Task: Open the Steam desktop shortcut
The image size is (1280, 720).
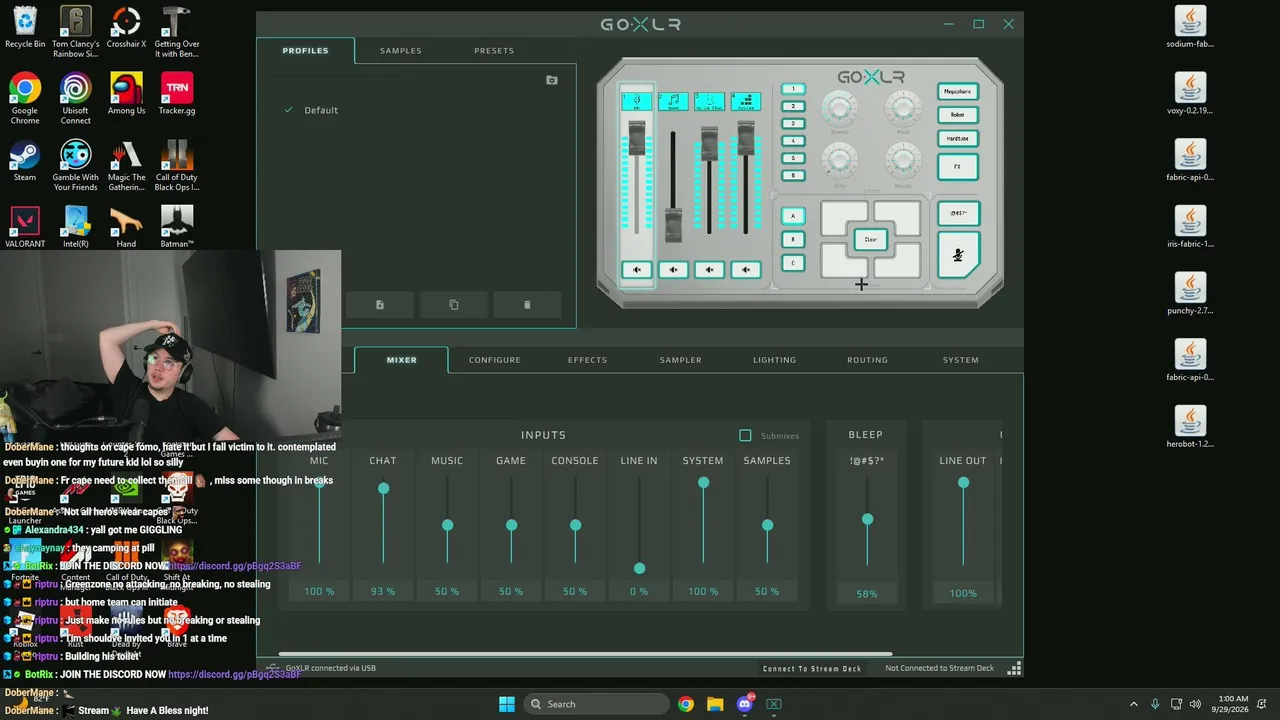Action: tap(25, 161)
